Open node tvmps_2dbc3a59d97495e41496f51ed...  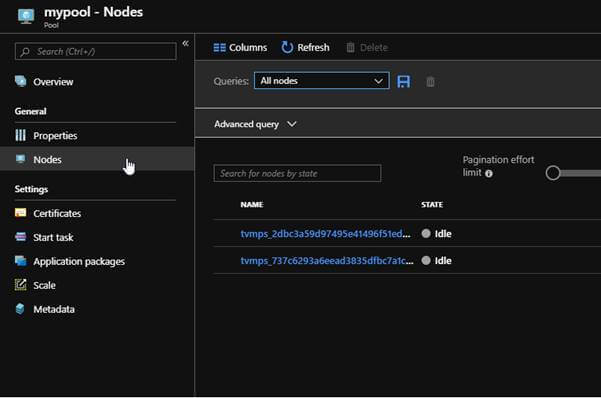tap(325, 234)
